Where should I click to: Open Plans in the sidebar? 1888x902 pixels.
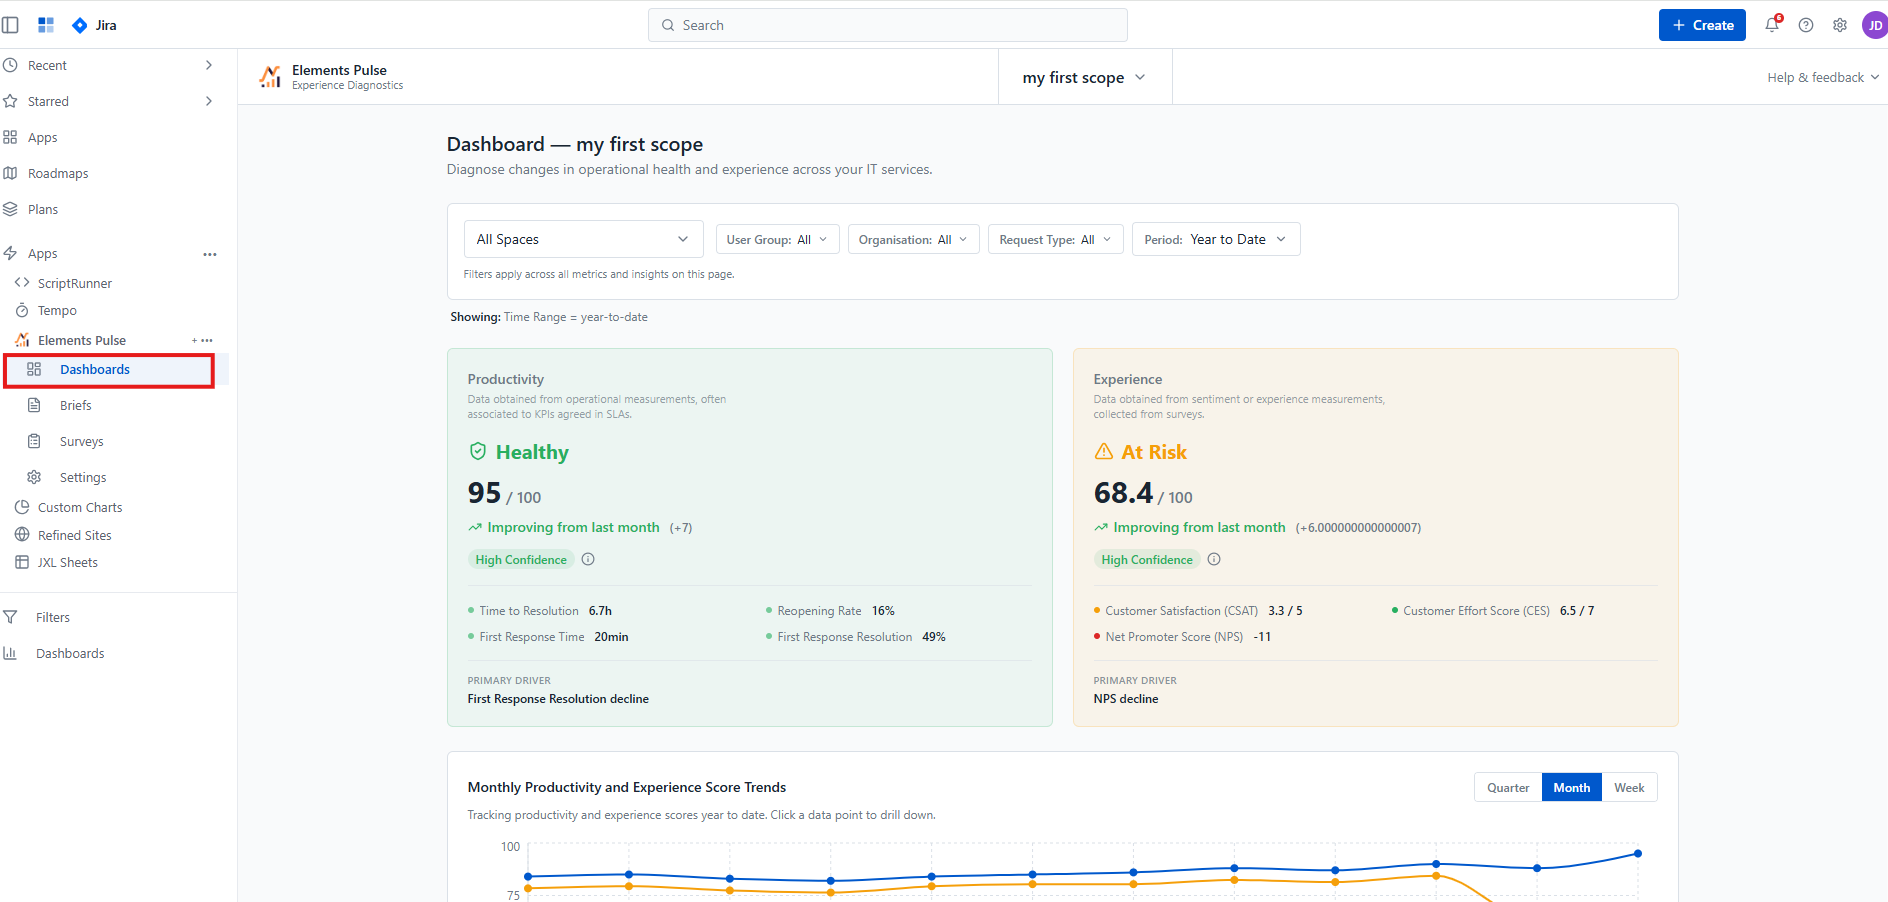point(43,209)
